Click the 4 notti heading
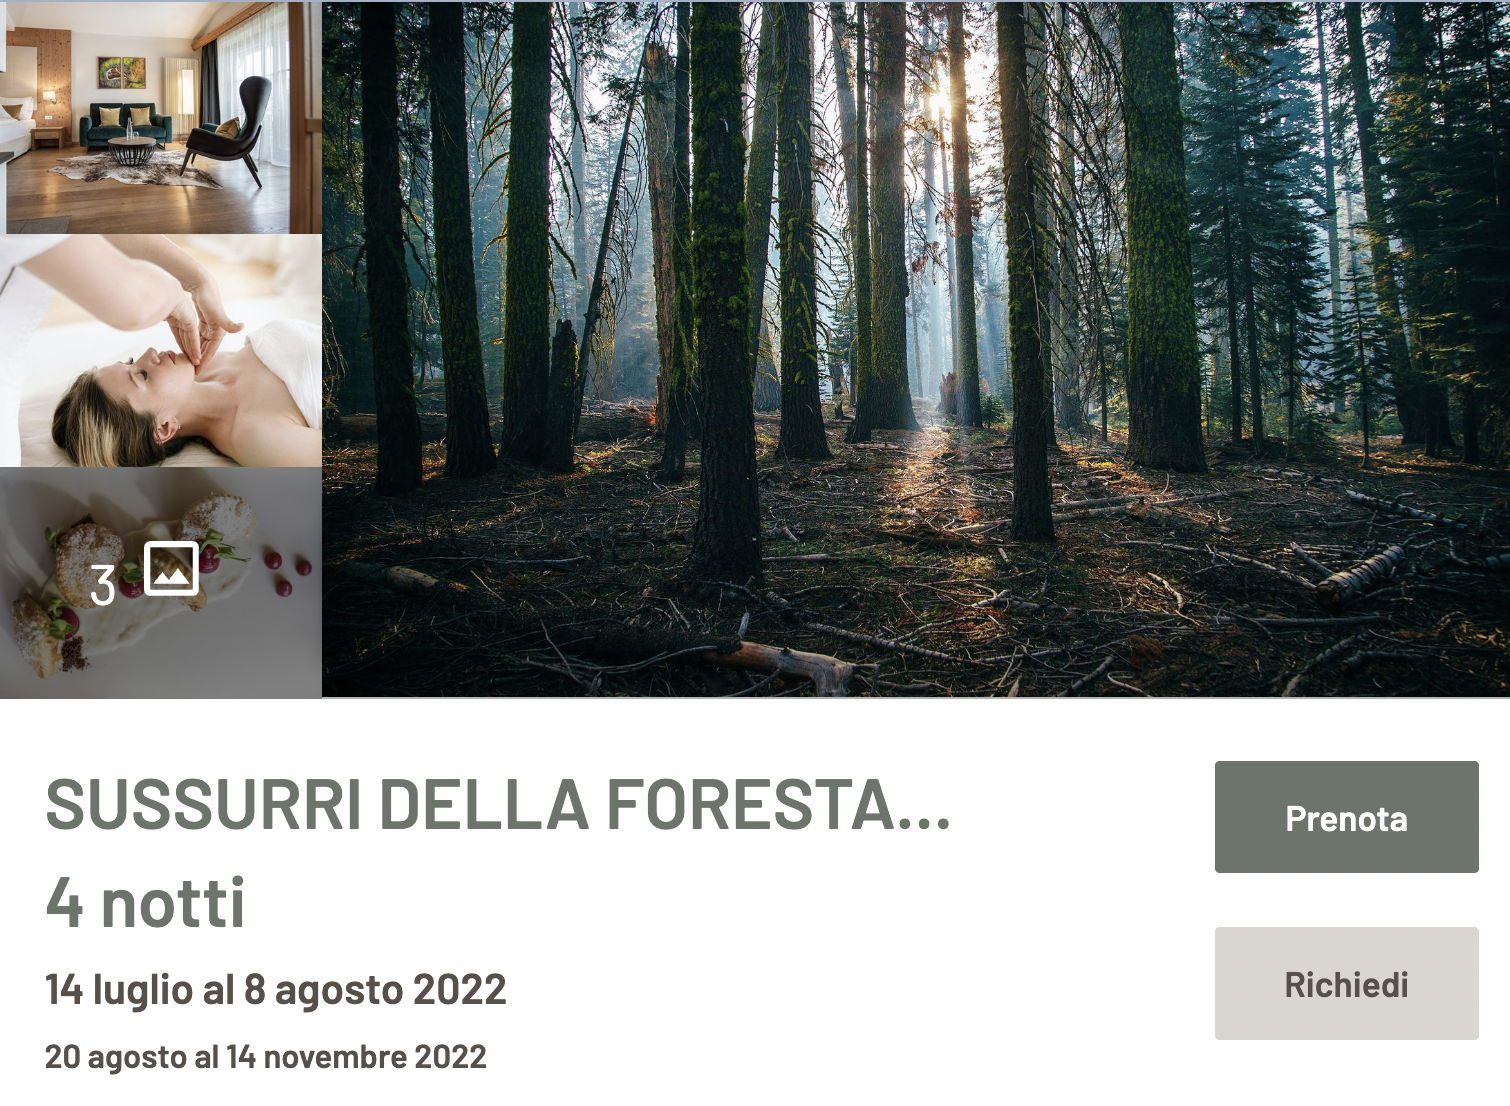Screen dimensions: 1510x1106 (x=145, y=902)
